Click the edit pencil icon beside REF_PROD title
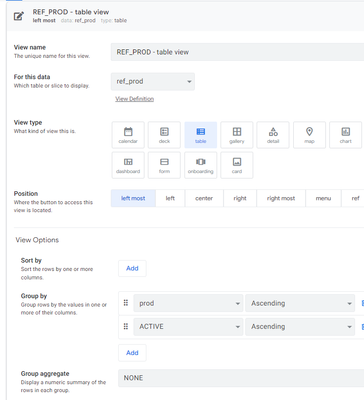Viewport: 364px width, 400px height. click(19, 16)
